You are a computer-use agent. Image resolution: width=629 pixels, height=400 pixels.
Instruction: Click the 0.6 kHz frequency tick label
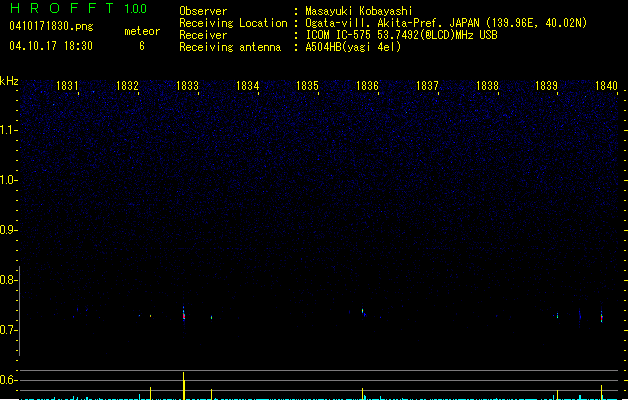7,380
